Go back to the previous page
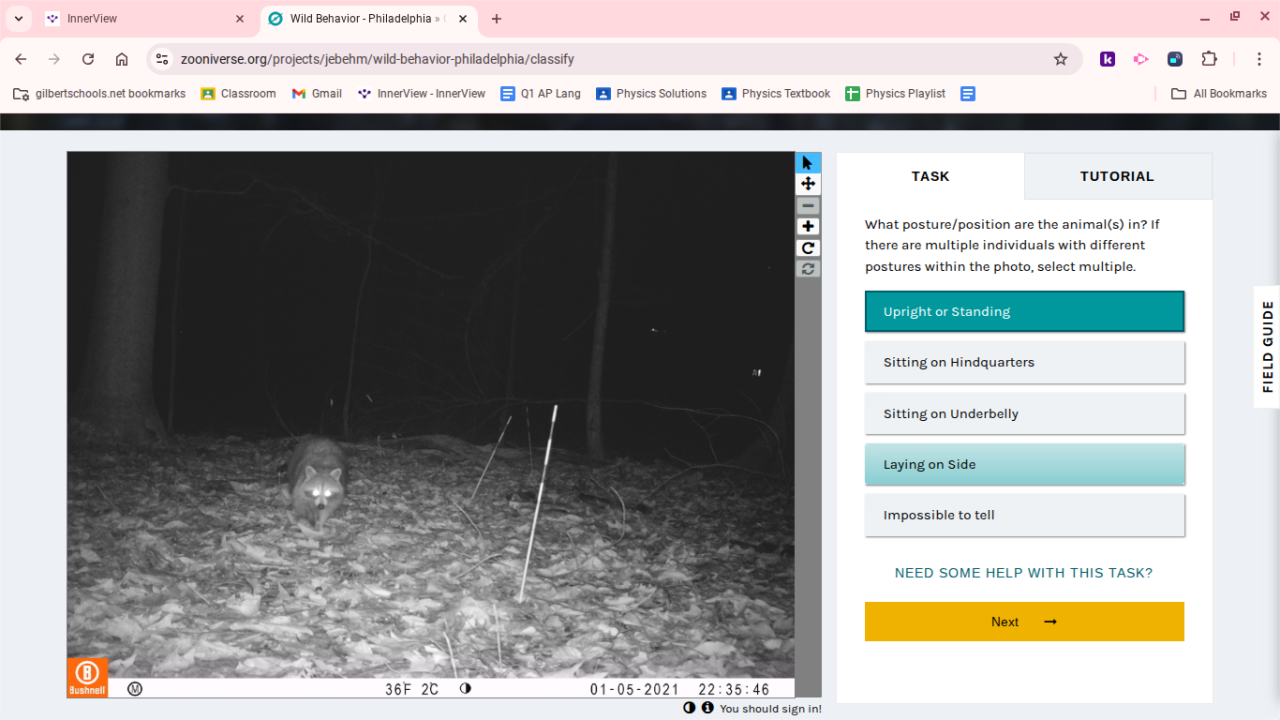The height and width of the screenshot is (720, 1280). point(21,59)
